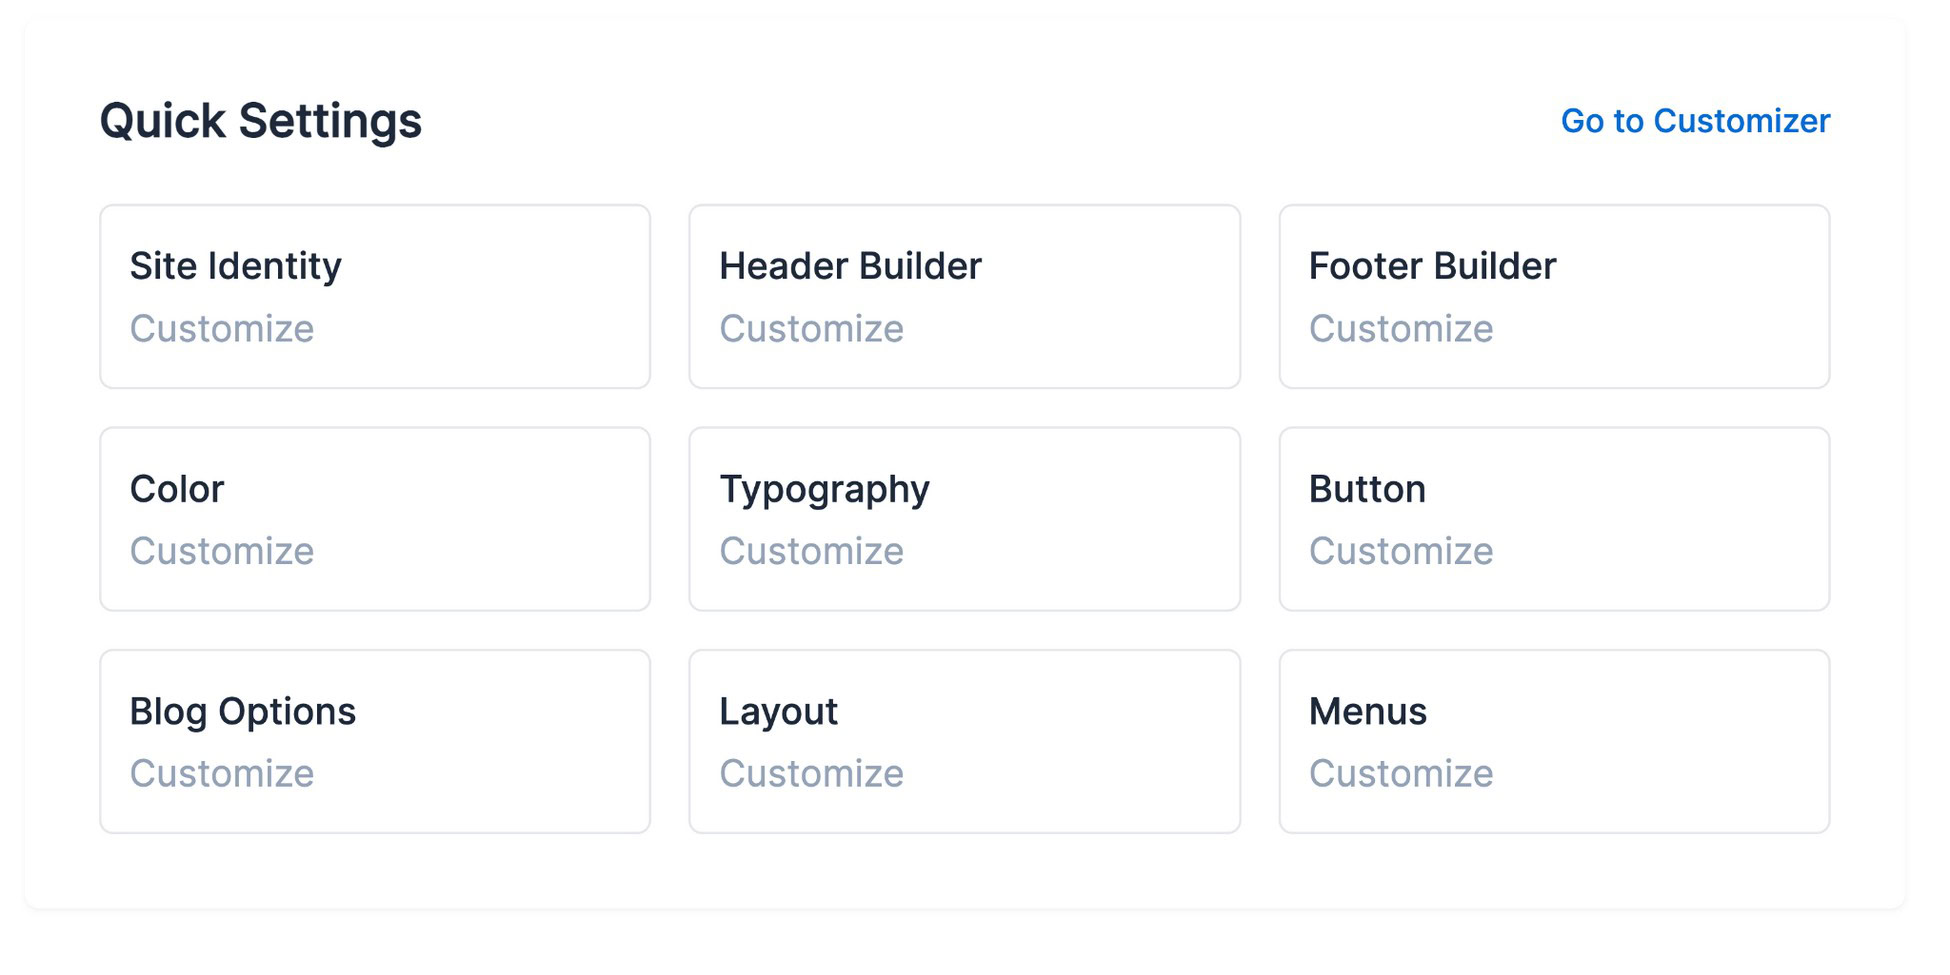Open the Header Builder card
This screenshot has width=1950, height=975.
[965, 297]
